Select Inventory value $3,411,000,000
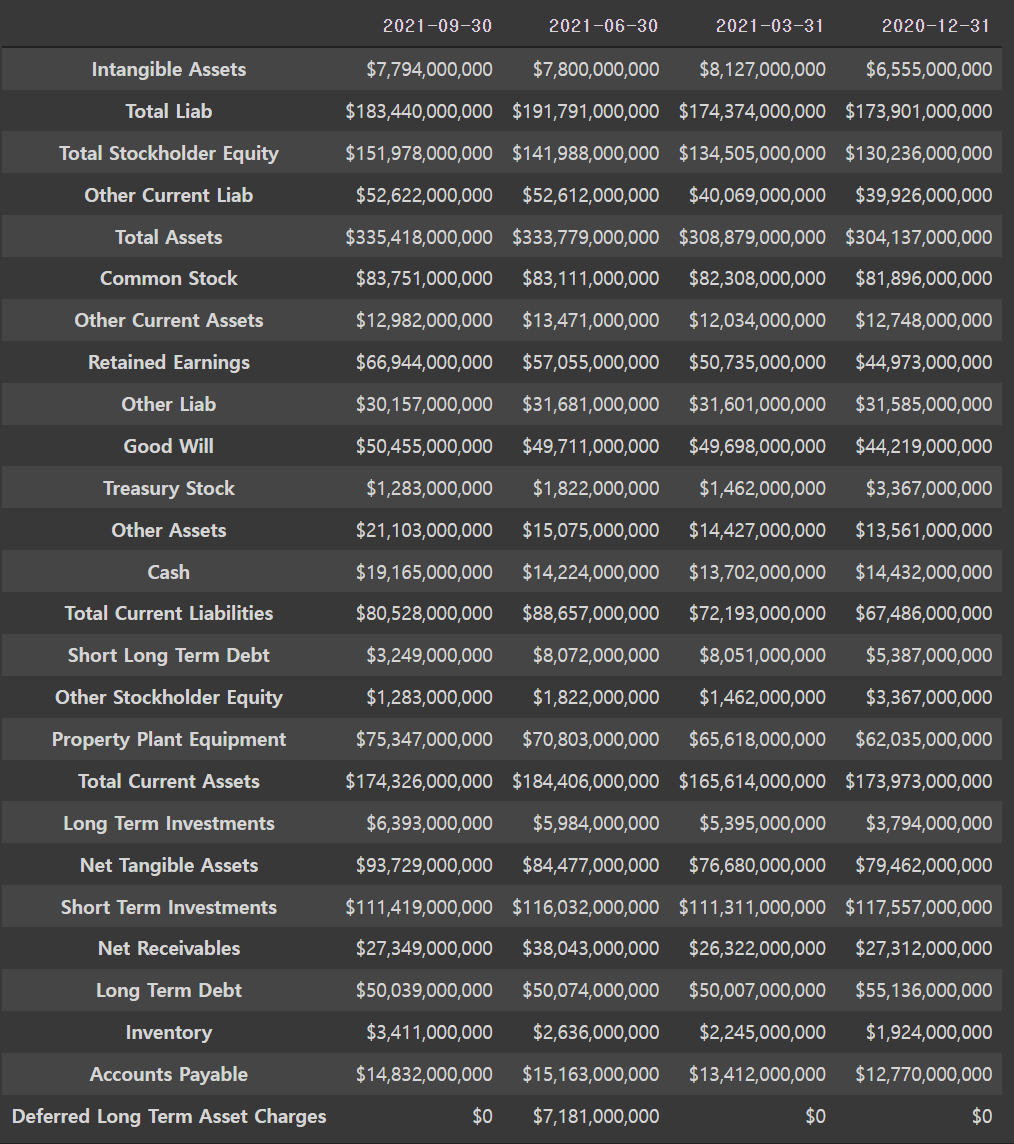The image size is (1014, 1144). [x=429, y=1032]
